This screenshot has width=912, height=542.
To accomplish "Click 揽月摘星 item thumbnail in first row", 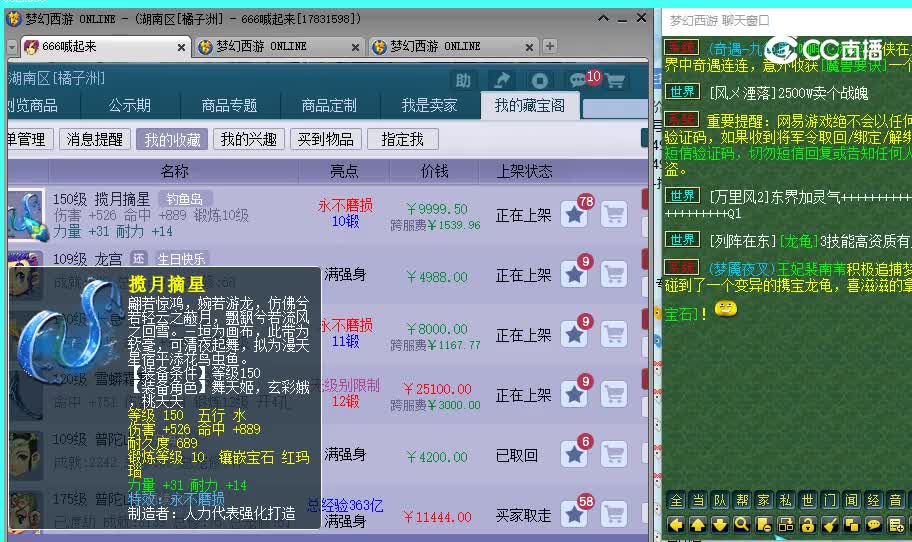I will 26,215.
